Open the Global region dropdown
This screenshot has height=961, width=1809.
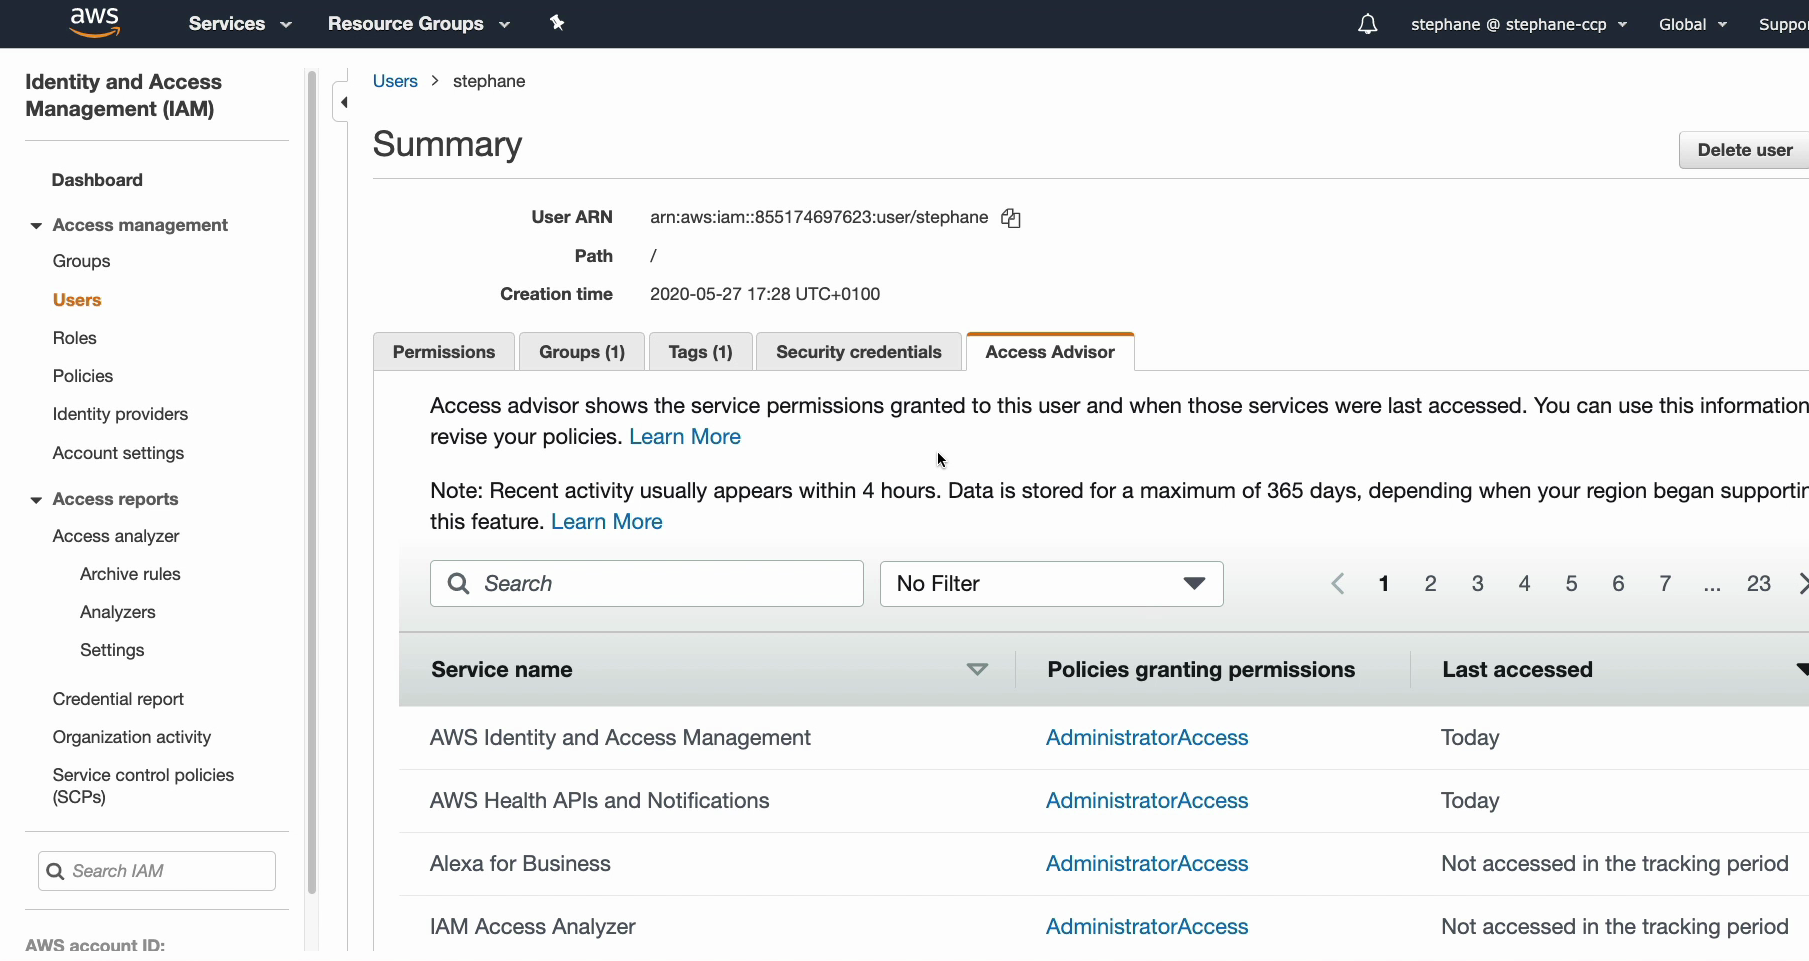[x=1693, y=24]
